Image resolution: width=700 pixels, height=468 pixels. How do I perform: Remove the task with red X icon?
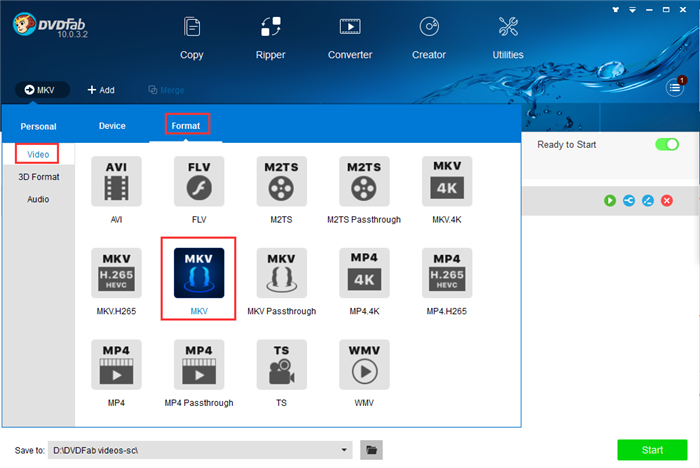point(667,201)
